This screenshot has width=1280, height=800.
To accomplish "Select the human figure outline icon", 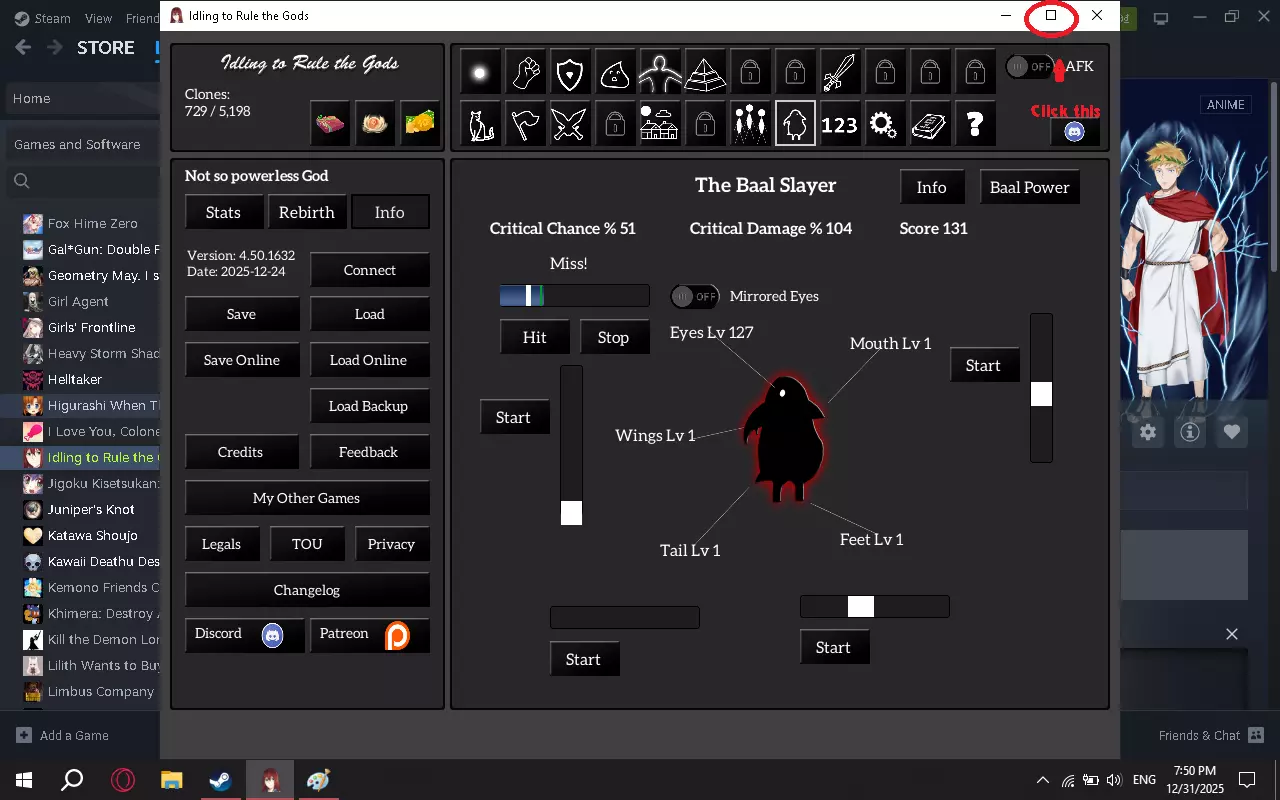I will click(660, 72).
